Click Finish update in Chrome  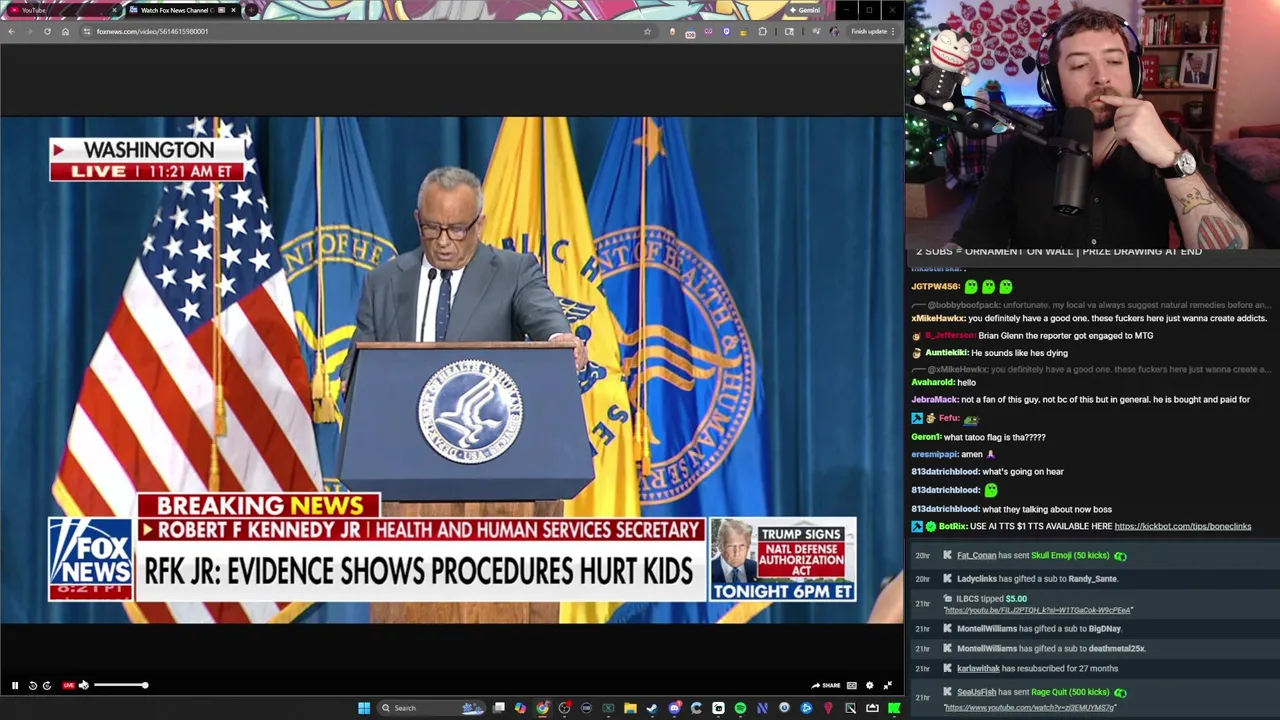(872, 31)
